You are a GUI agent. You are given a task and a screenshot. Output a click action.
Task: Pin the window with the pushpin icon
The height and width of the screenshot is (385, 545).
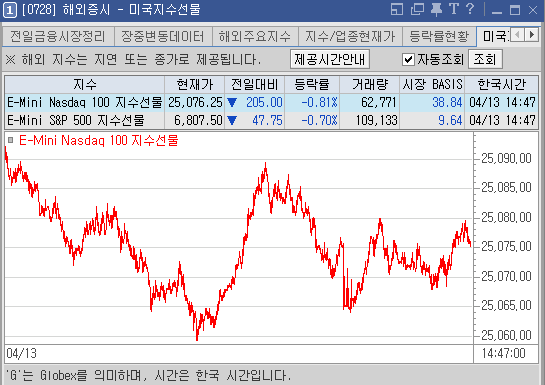pos(436,9)
